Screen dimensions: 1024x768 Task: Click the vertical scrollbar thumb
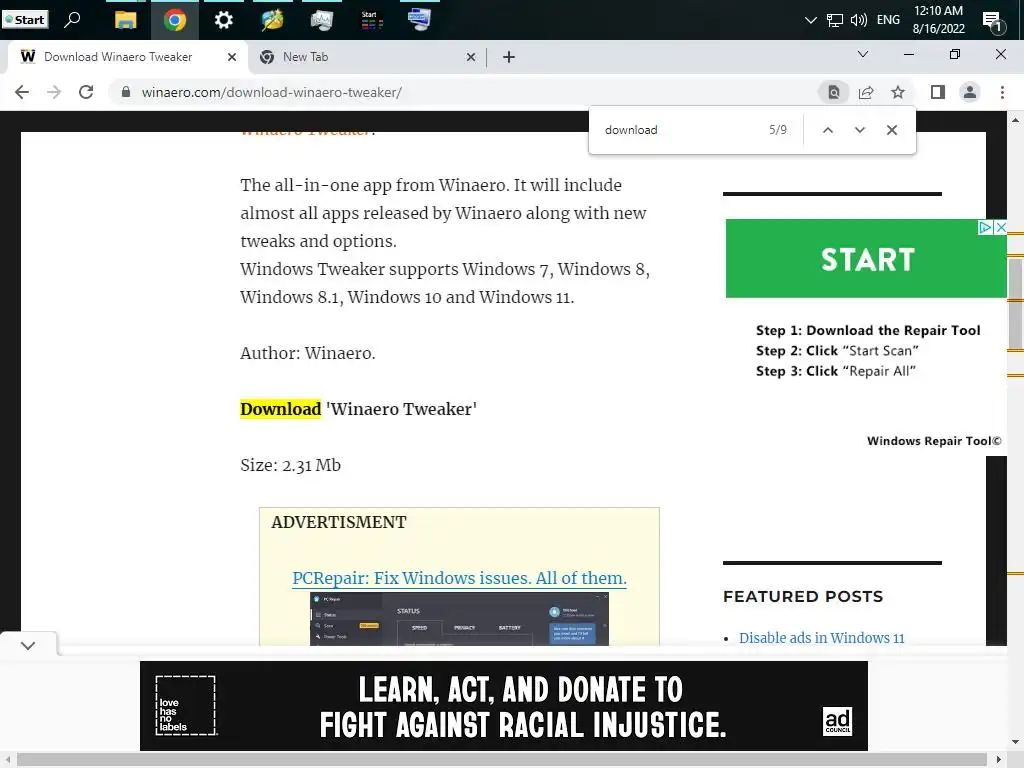point(1016,304)
